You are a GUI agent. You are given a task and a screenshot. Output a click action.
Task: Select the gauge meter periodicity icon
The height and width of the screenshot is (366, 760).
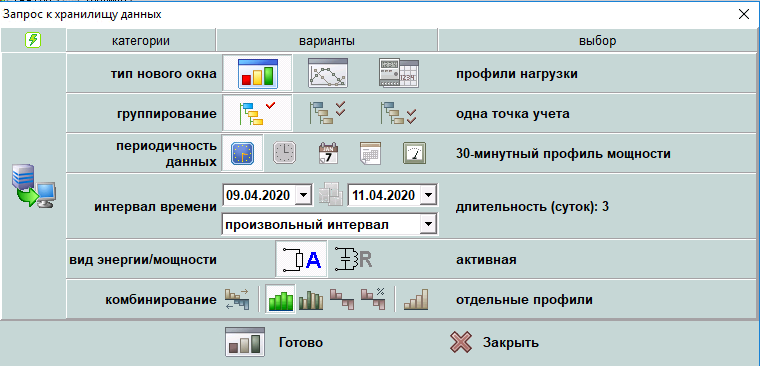[x=414, y=153]
